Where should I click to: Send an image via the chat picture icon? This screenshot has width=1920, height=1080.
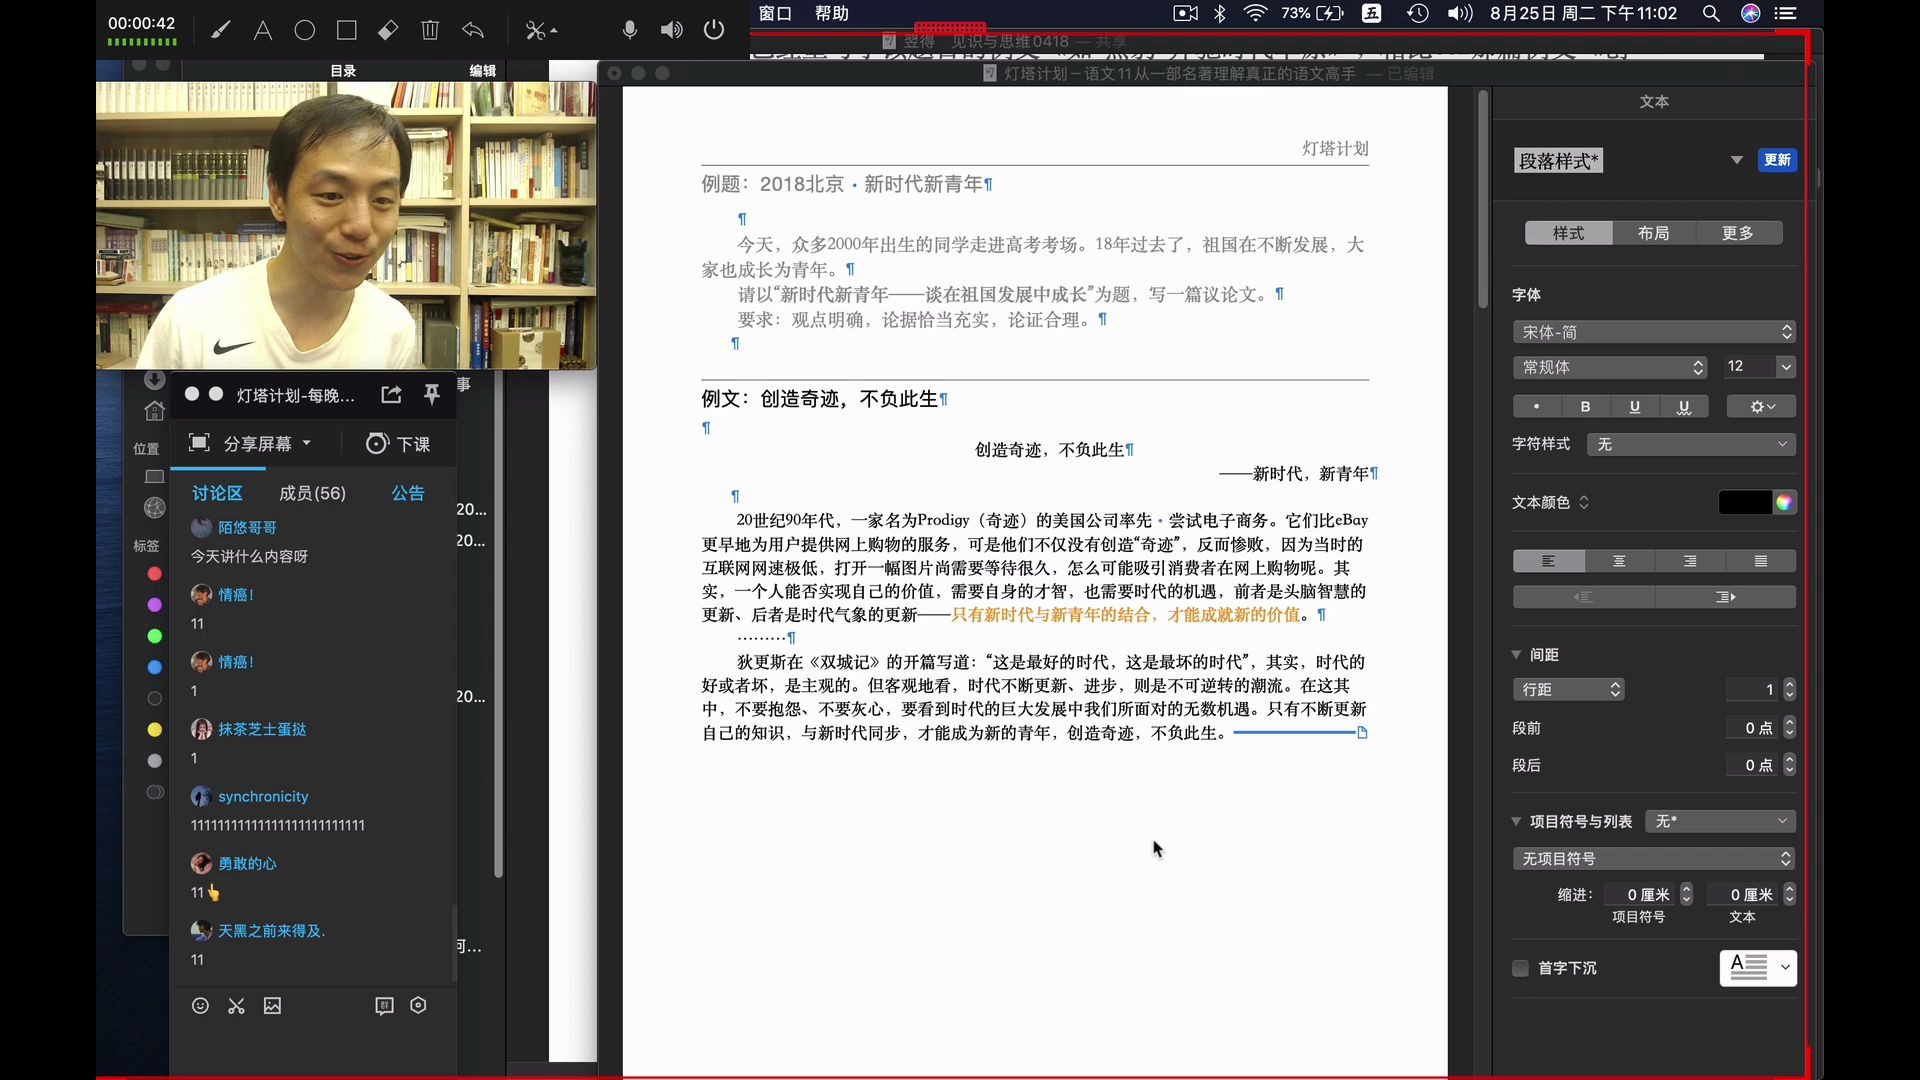click(x=272, y=1006)
